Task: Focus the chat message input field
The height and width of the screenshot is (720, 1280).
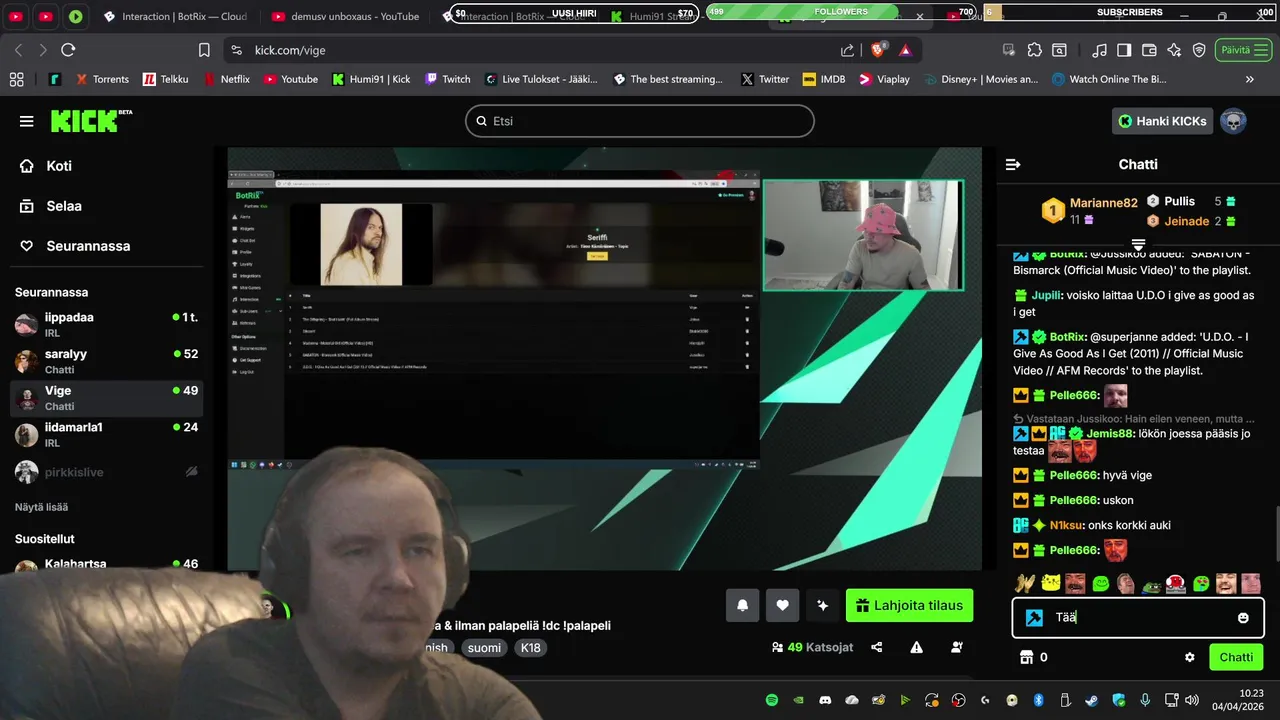Action: click(1138, 618)
